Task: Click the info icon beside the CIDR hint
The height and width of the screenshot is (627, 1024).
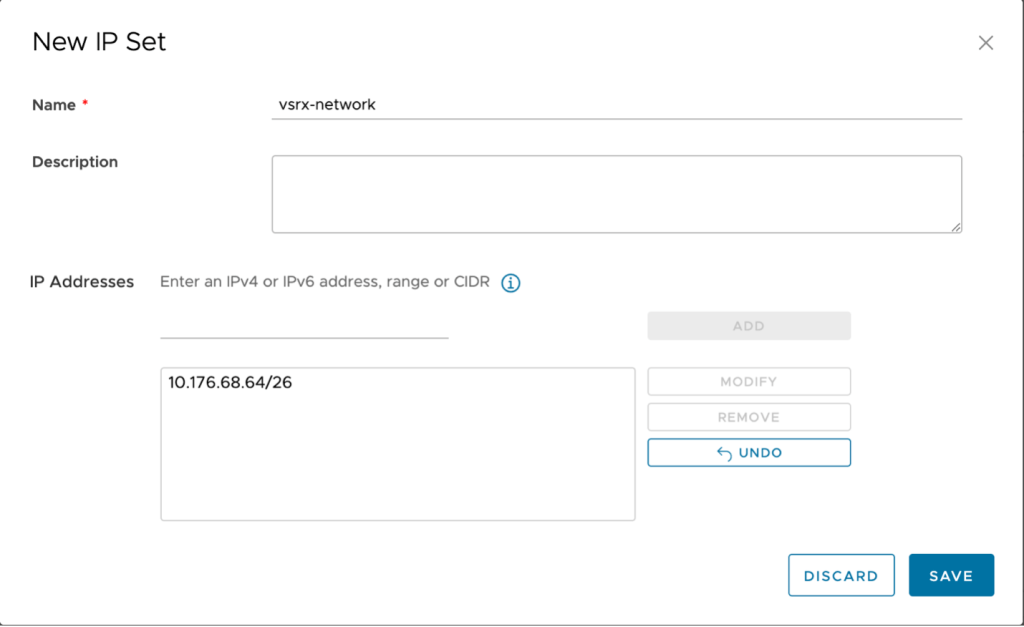Action: tap(510, 283)
